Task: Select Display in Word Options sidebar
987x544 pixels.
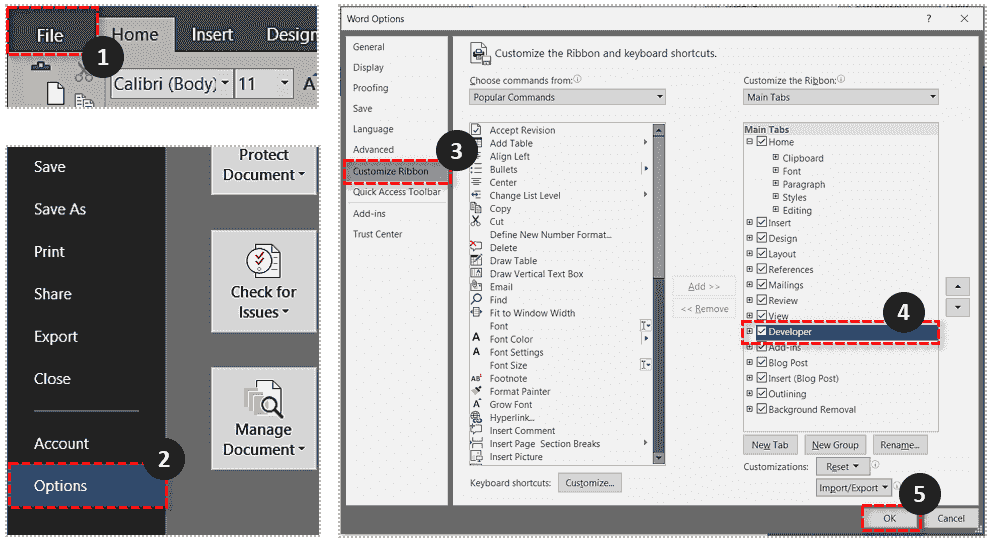Action: point(368,67)
